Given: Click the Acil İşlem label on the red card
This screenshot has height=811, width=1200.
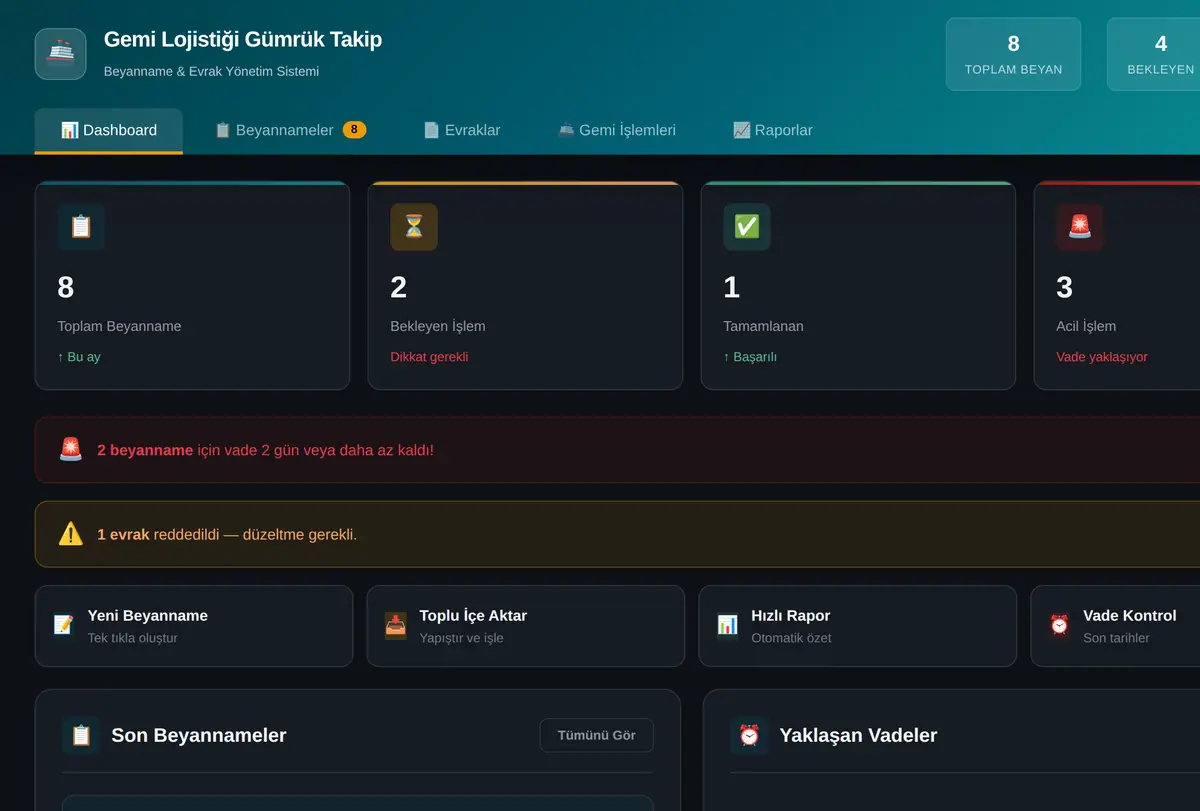Looking at the screenshot, I should (x=1086, y=326).
